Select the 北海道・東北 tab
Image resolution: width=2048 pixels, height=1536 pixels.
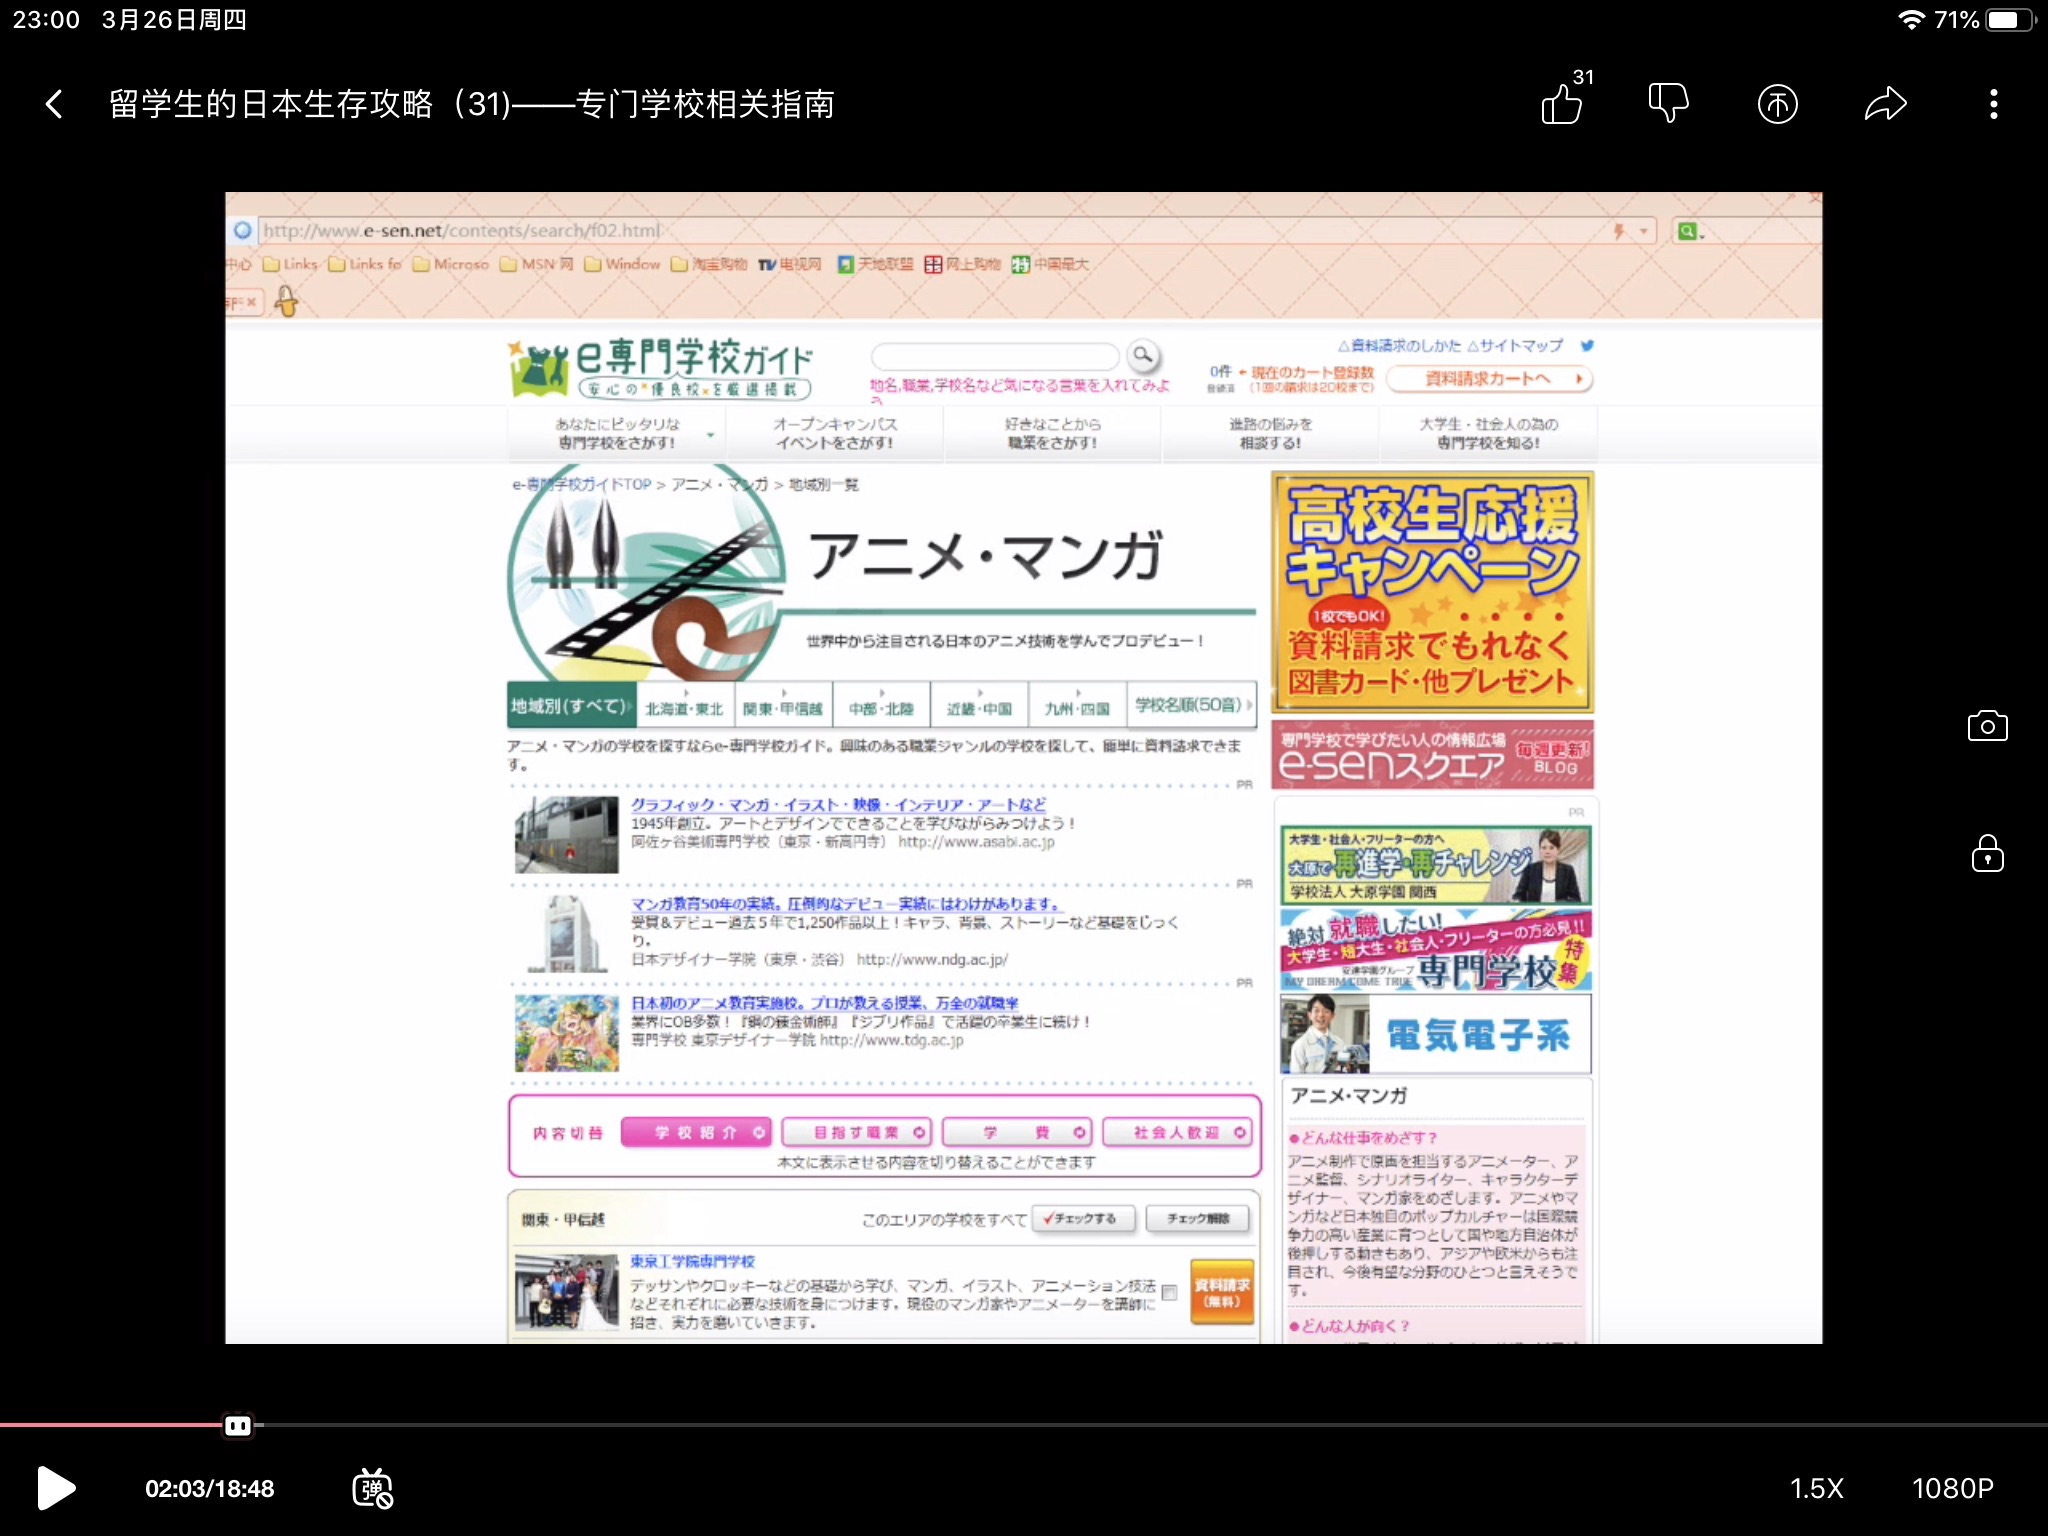coord(685,707)
